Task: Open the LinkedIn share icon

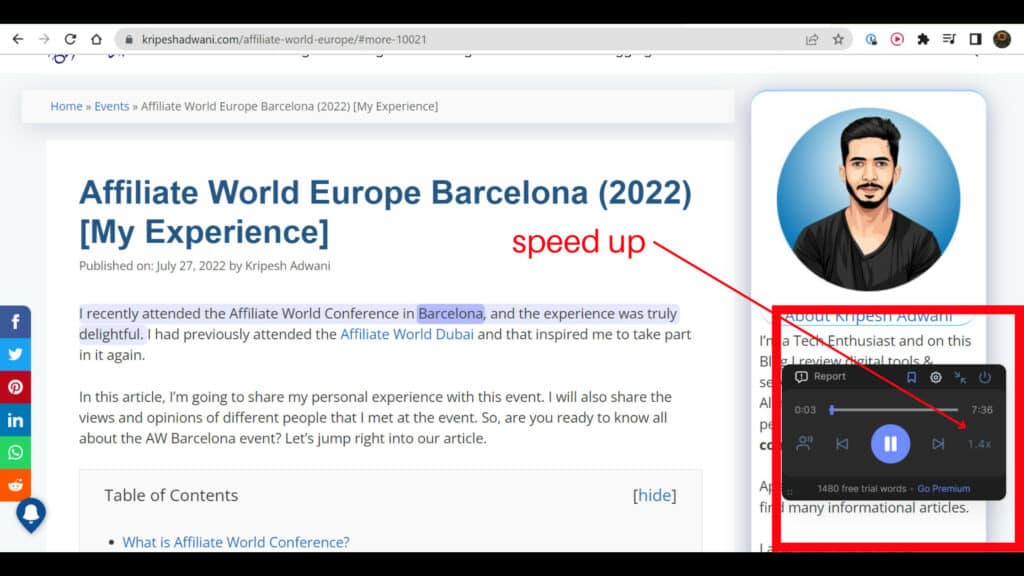Action: coord(15,420)
